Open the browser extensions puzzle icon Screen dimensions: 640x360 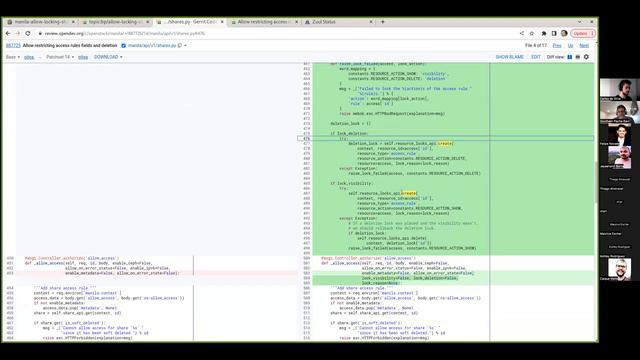(x=544, y=33)
